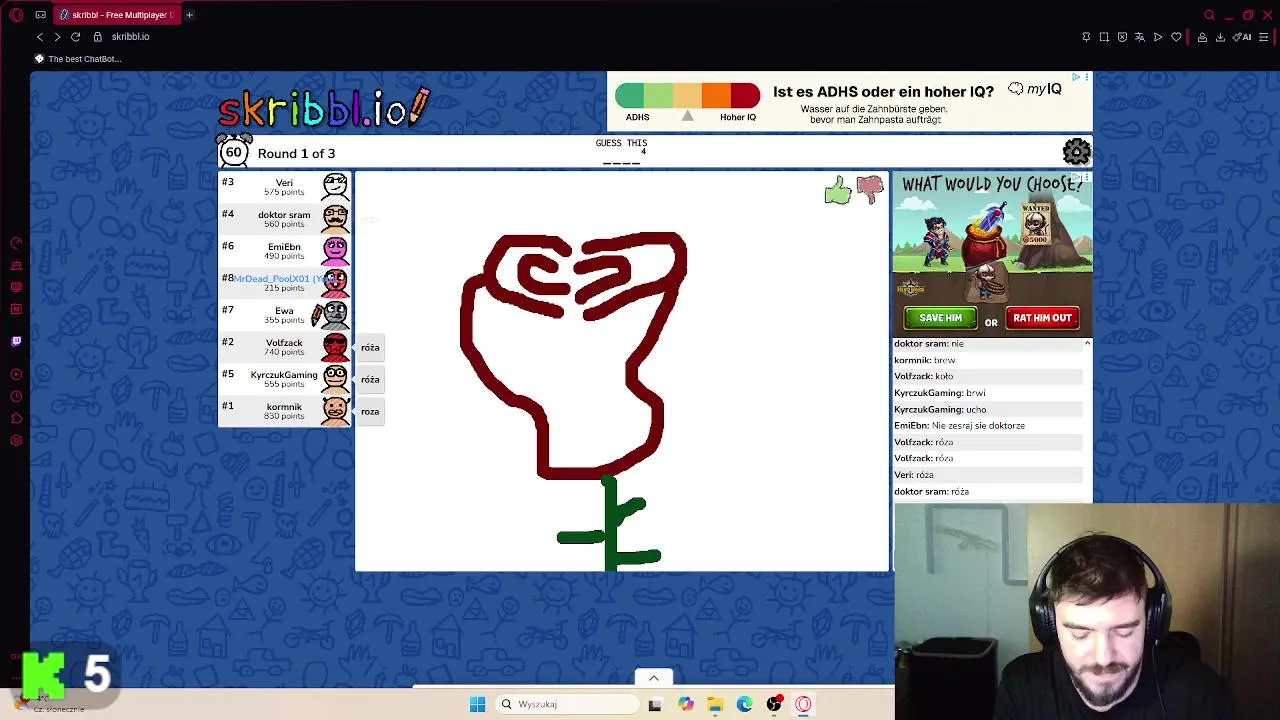The image size is (1280, 720).
Task: Reload the skribbl.io page
Action: 75,37
